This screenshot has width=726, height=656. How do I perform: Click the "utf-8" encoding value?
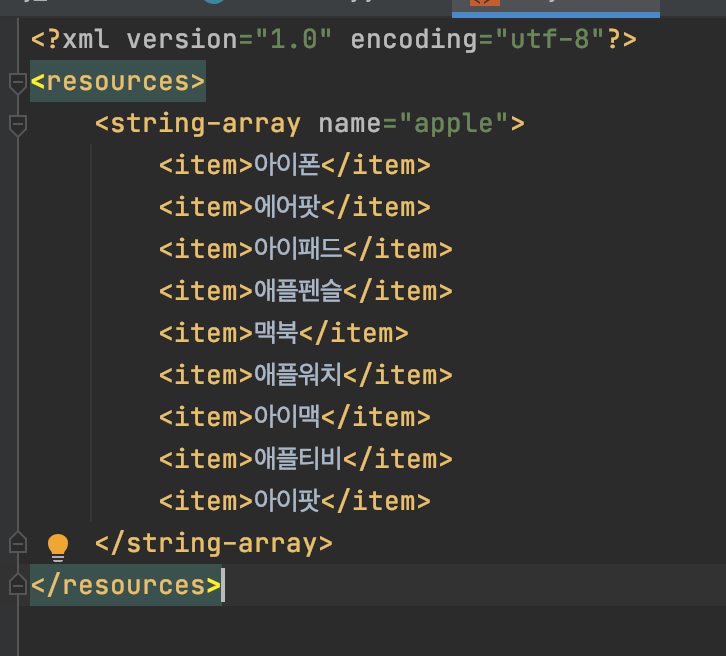point(550,39)
